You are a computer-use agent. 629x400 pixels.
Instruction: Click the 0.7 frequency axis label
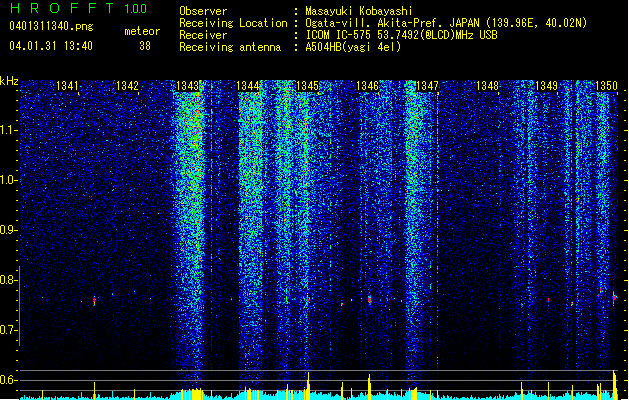coord(8,330)
